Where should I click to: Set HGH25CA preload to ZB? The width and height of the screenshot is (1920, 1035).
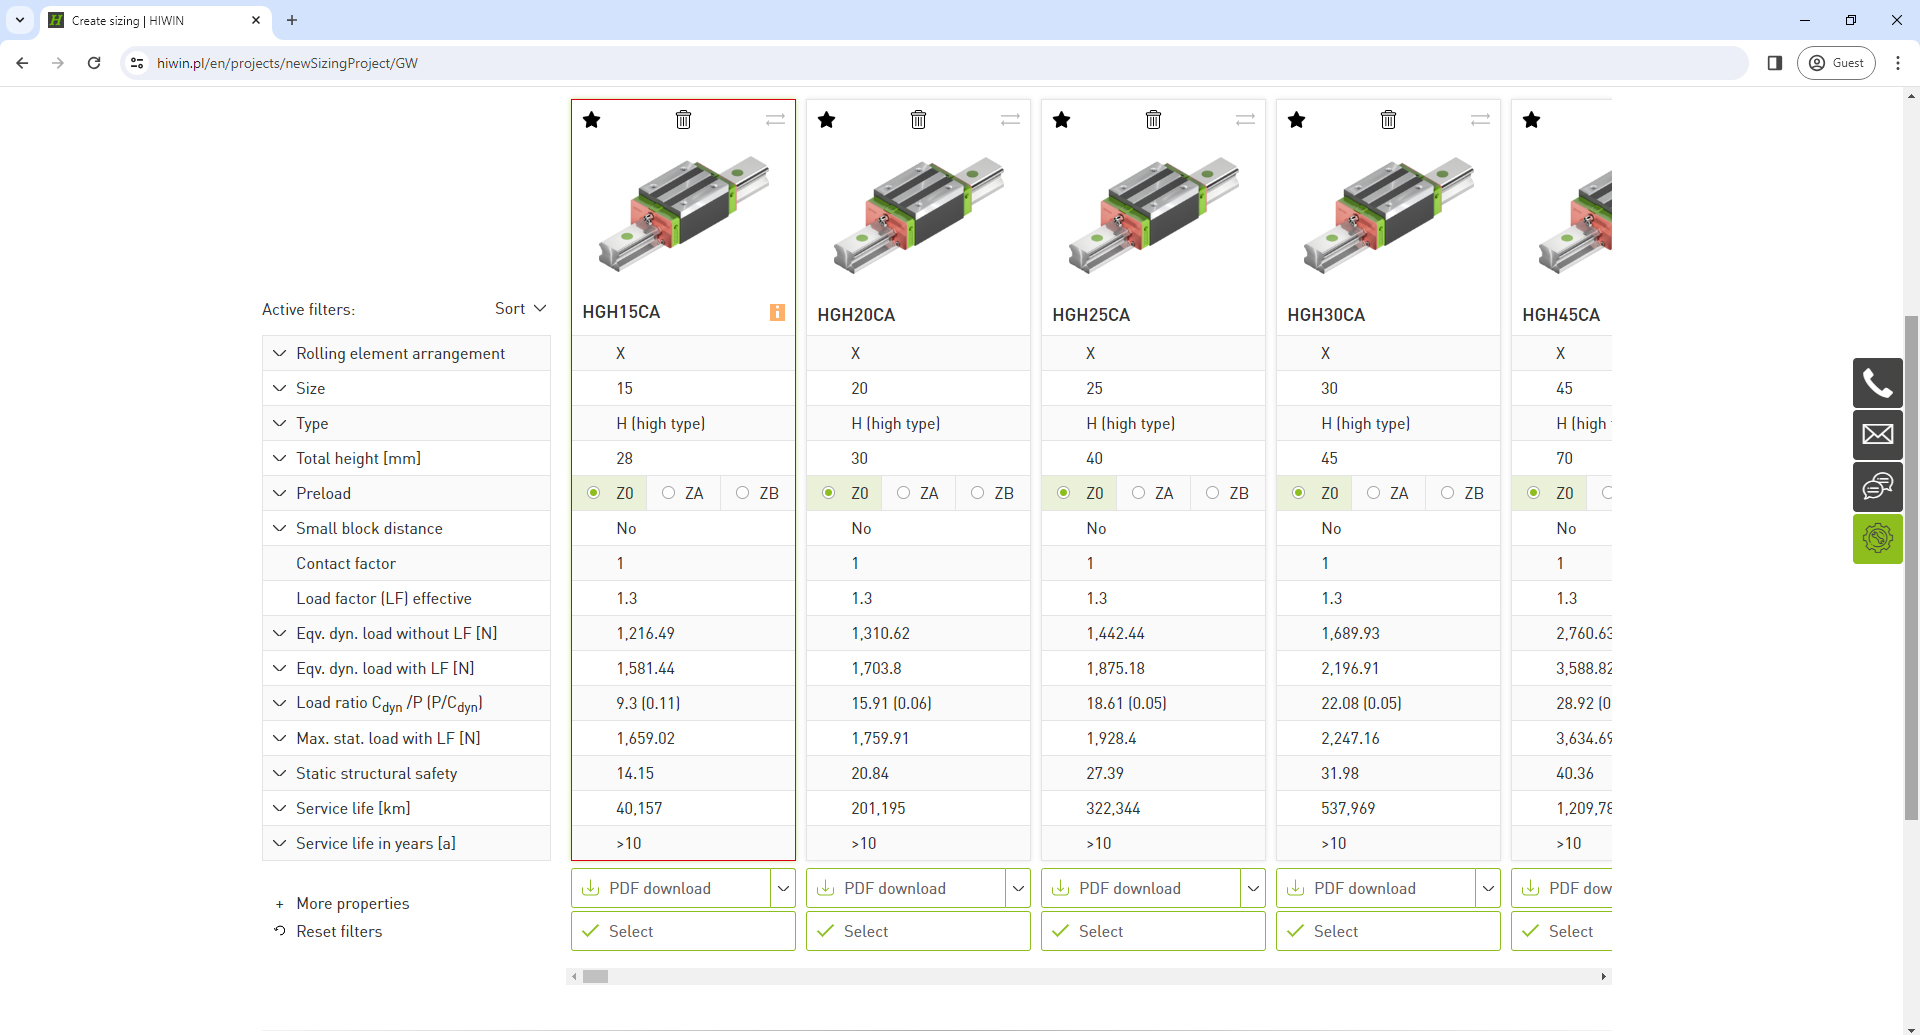pos(1212,493)
